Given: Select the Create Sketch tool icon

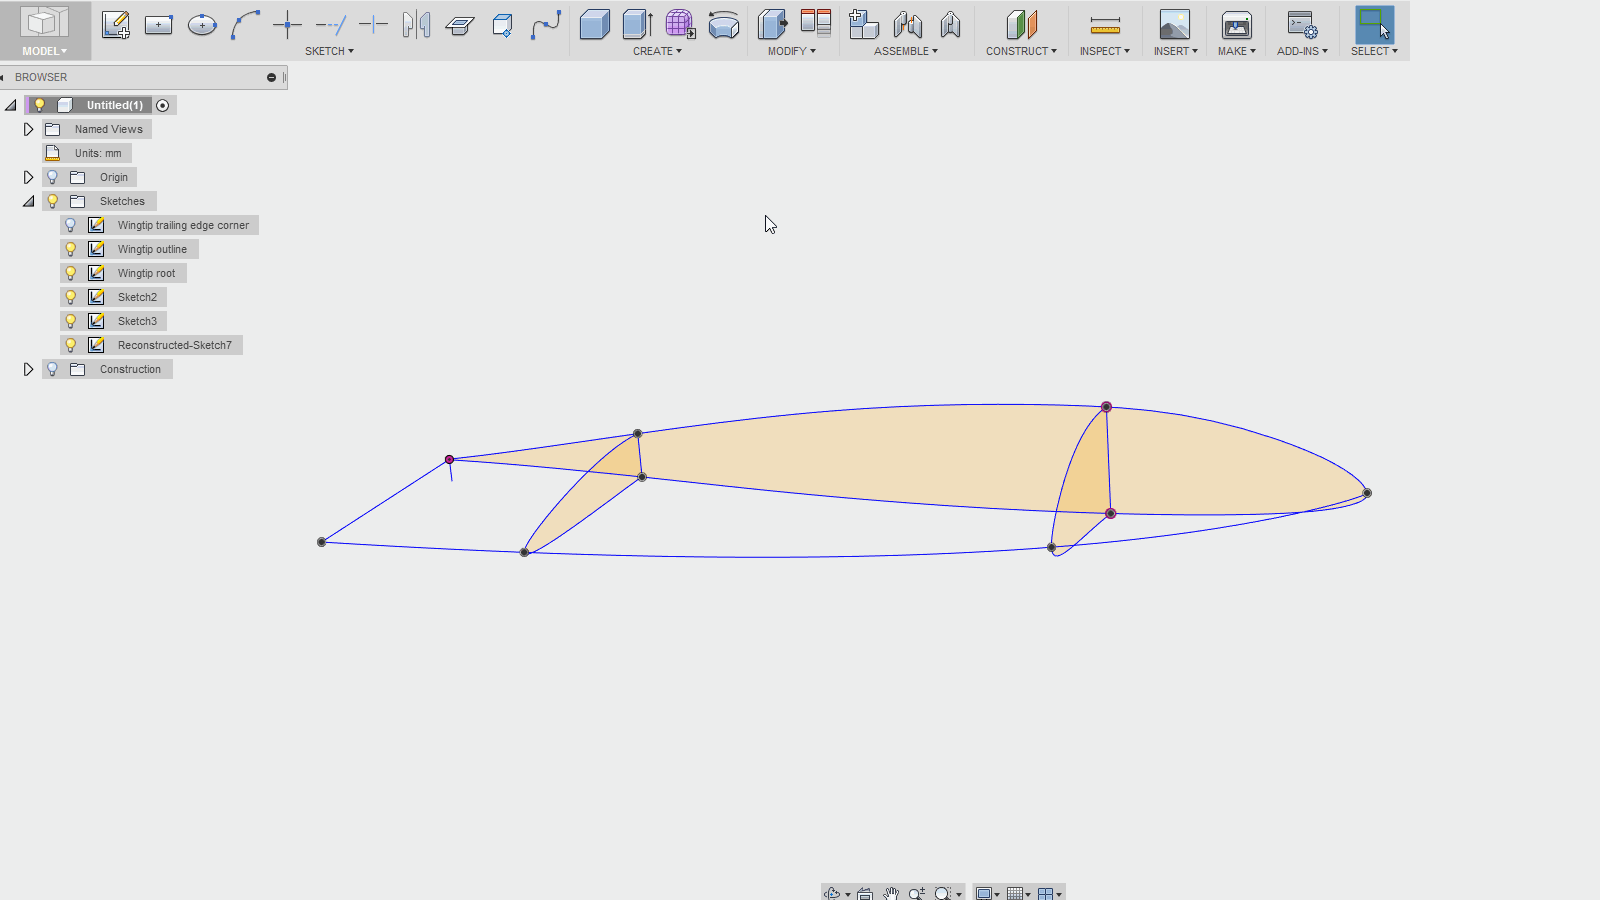Looking at the screenshot, I should (115, 25).
